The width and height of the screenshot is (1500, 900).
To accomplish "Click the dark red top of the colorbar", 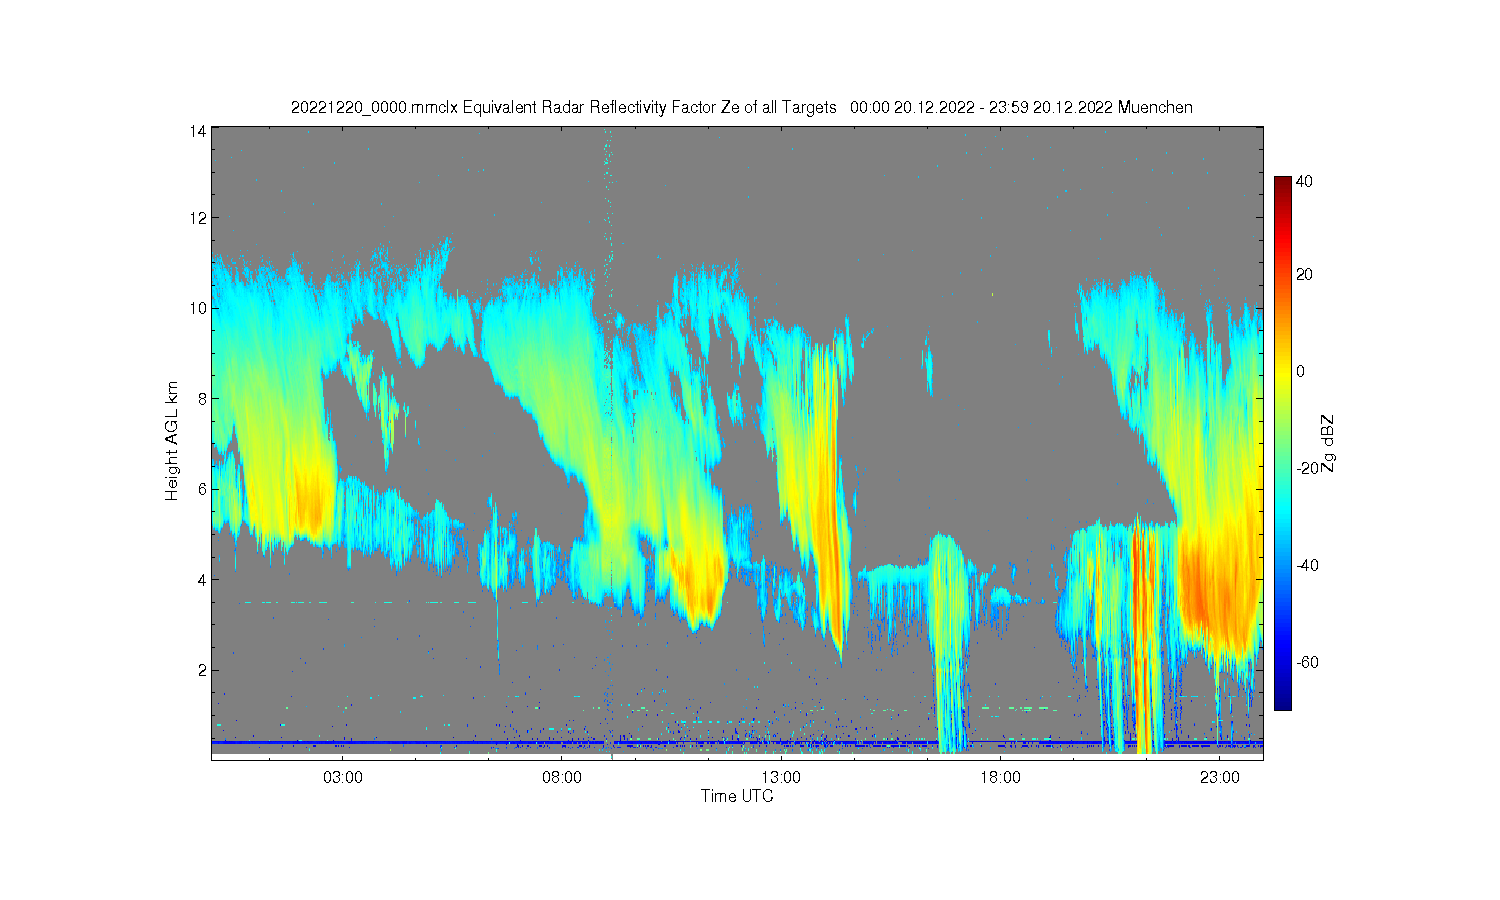I will point(1282,184).
